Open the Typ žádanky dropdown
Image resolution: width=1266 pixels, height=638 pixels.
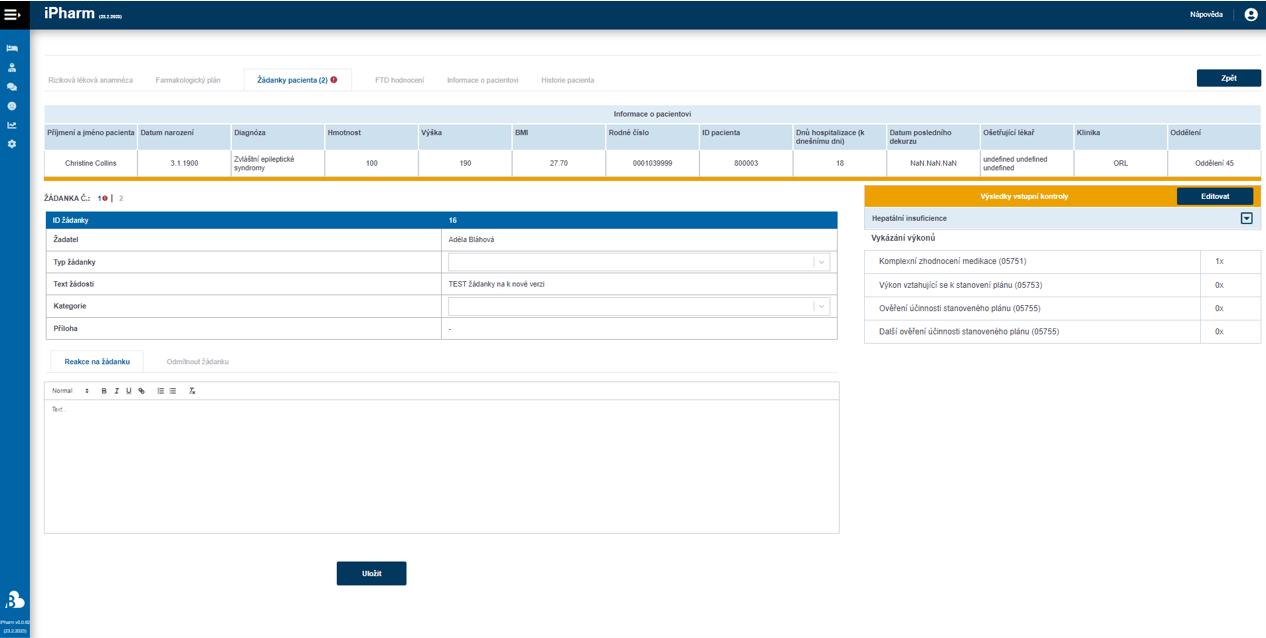point(638,262)
